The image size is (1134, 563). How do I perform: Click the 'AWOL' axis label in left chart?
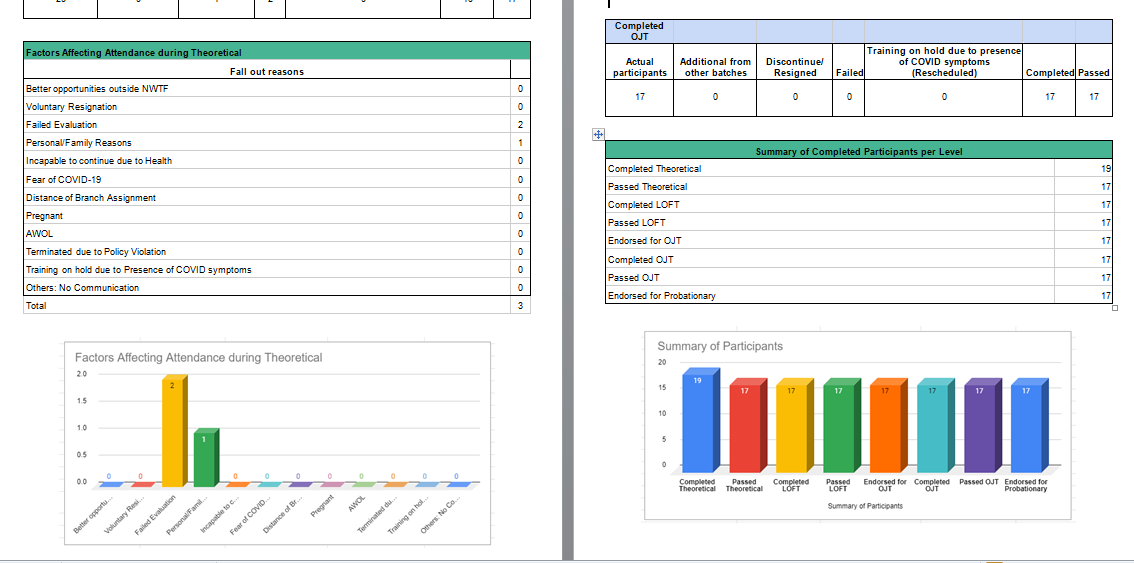point(355,503)
